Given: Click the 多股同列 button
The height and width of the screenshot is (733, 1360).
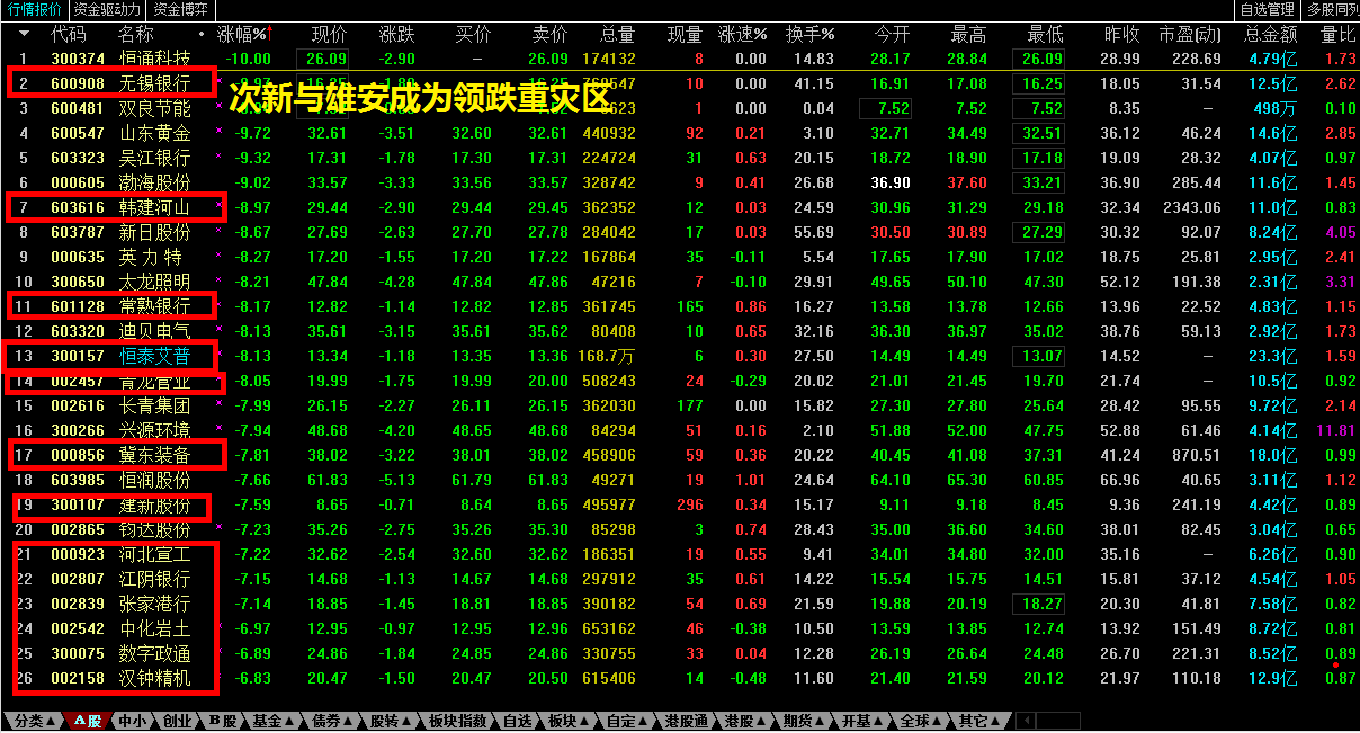Looking at the screenshot, I should (1332, 10).
